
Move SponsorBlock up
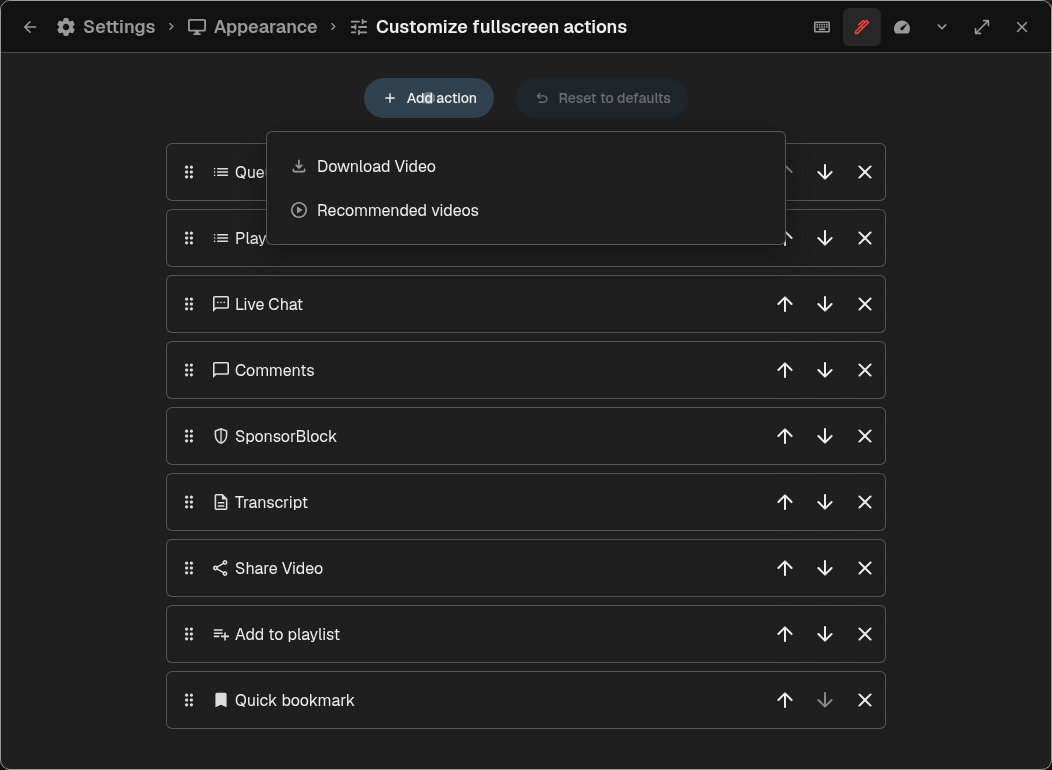point(785,437)
